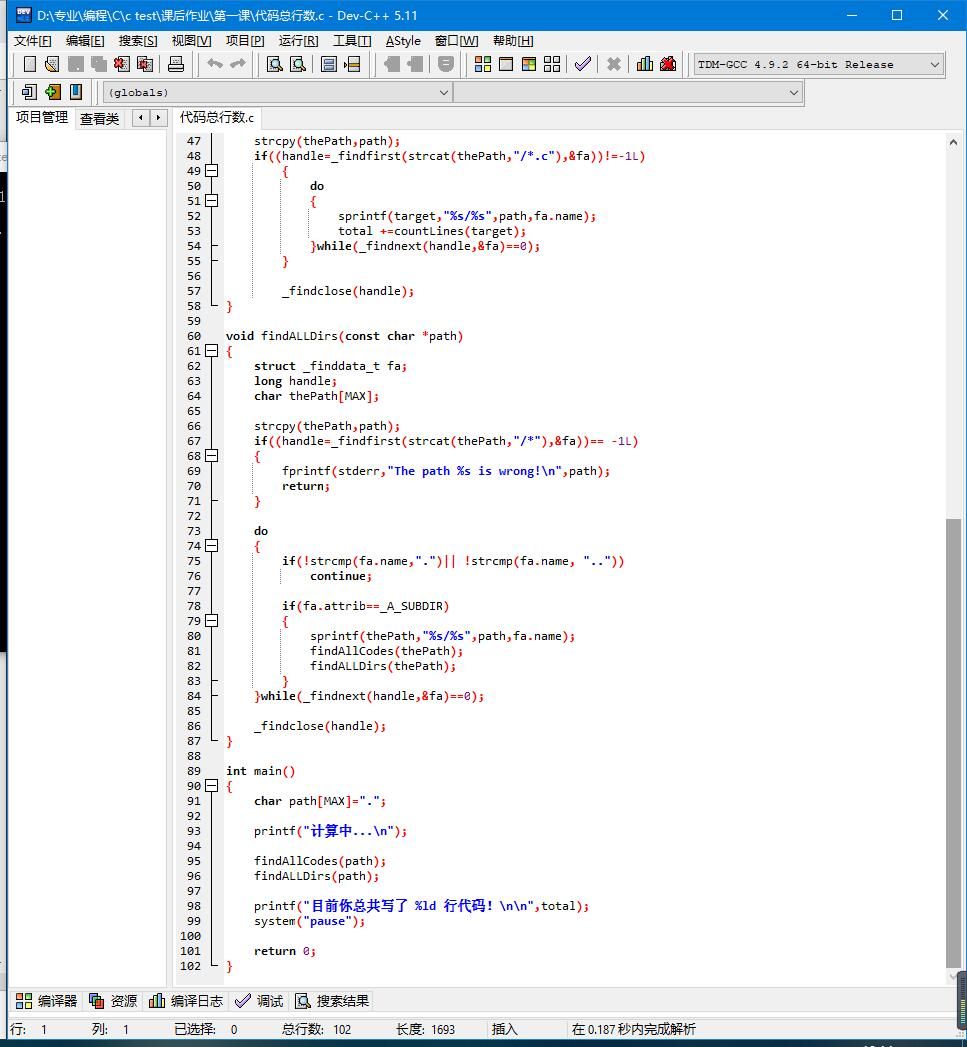967x1047 pixels.
Task: Click the Undo arrow icon
Action: tap(215, 64)
